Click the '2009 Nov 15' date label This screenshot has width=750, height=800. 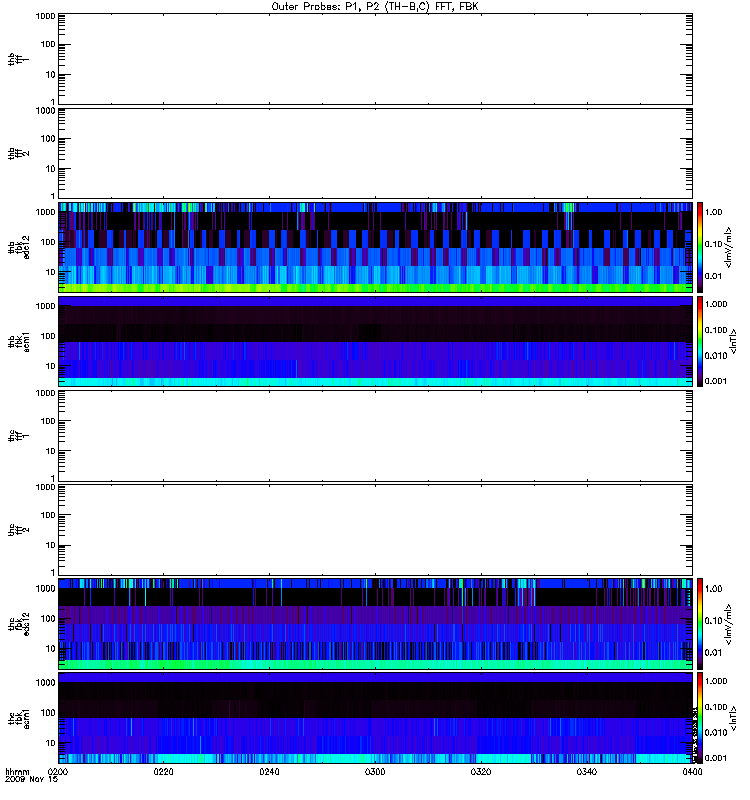[x=31, y=779]
